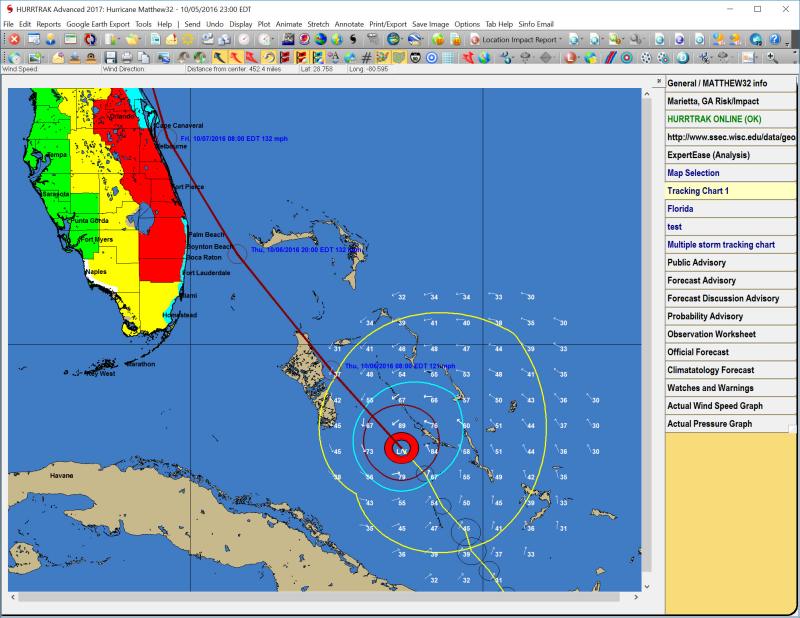
Task: Open the Location Impact Report dropdown
Action: [x=518, y=39]
